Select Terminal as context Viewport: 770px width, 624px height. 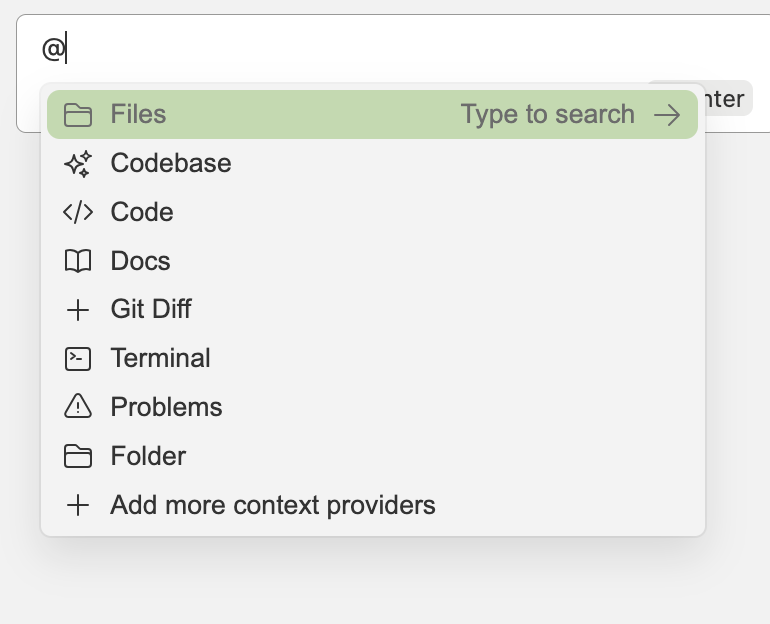coord(161,358)
